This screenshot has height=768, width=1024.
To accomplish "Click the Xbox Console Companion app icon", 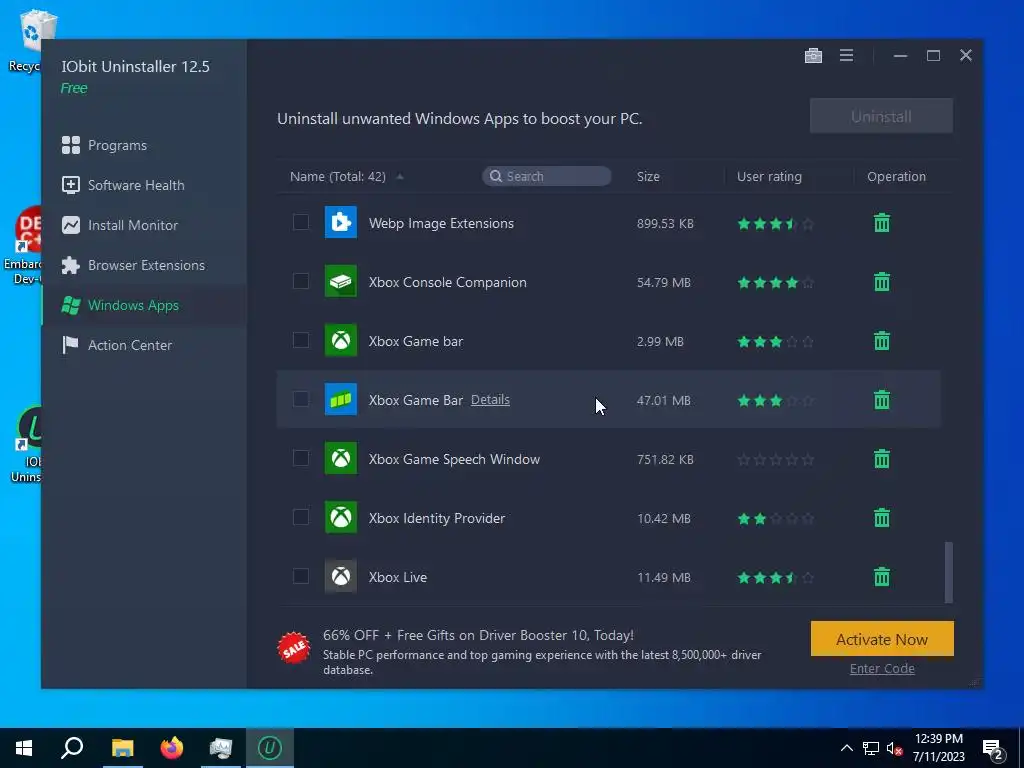I will pos(341,281).
